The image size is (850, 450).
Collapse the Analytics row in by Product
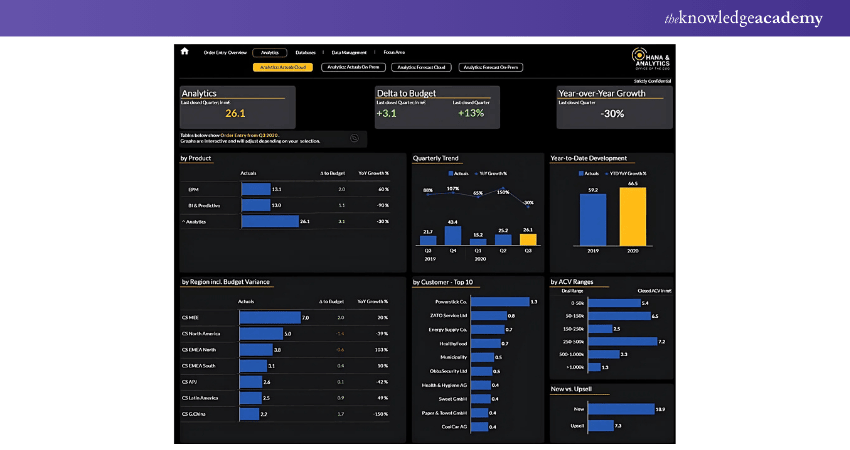click(x=183, y=221)
